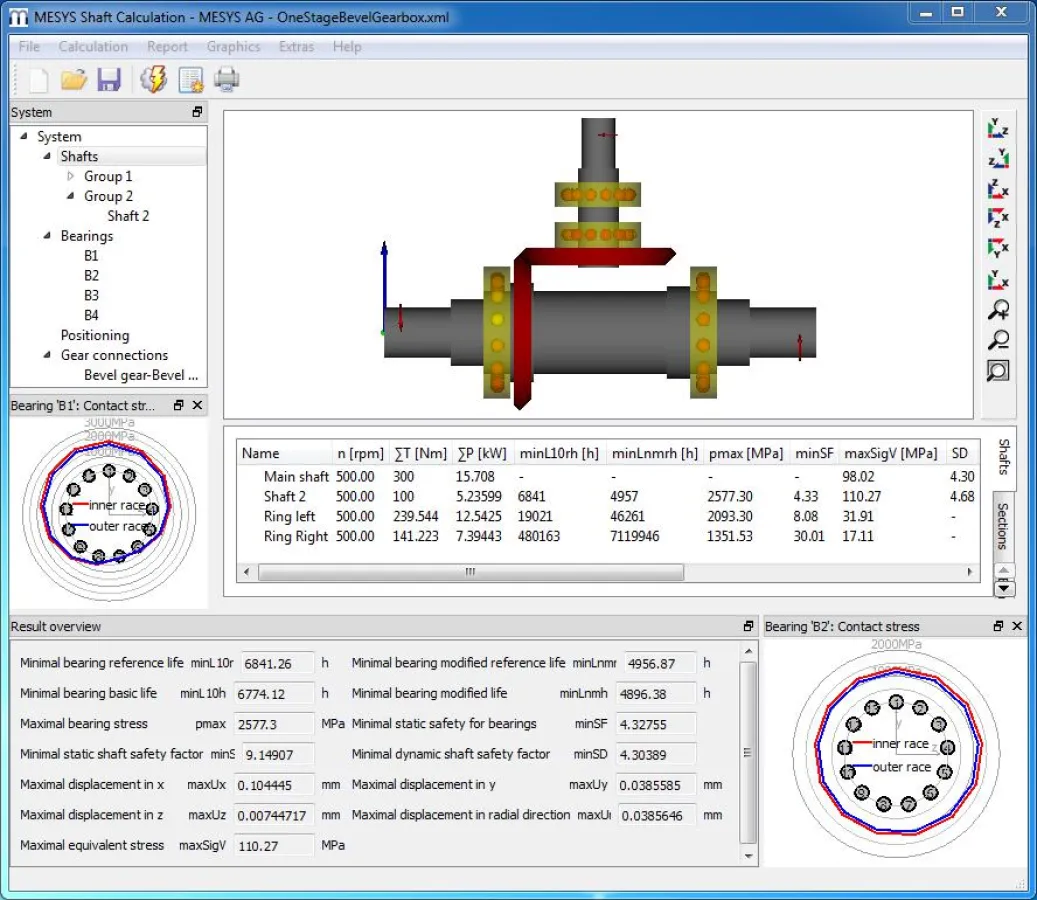Collapse the Bearings tree node
This screenshot has height=900, width=1037.
point(47,236)
